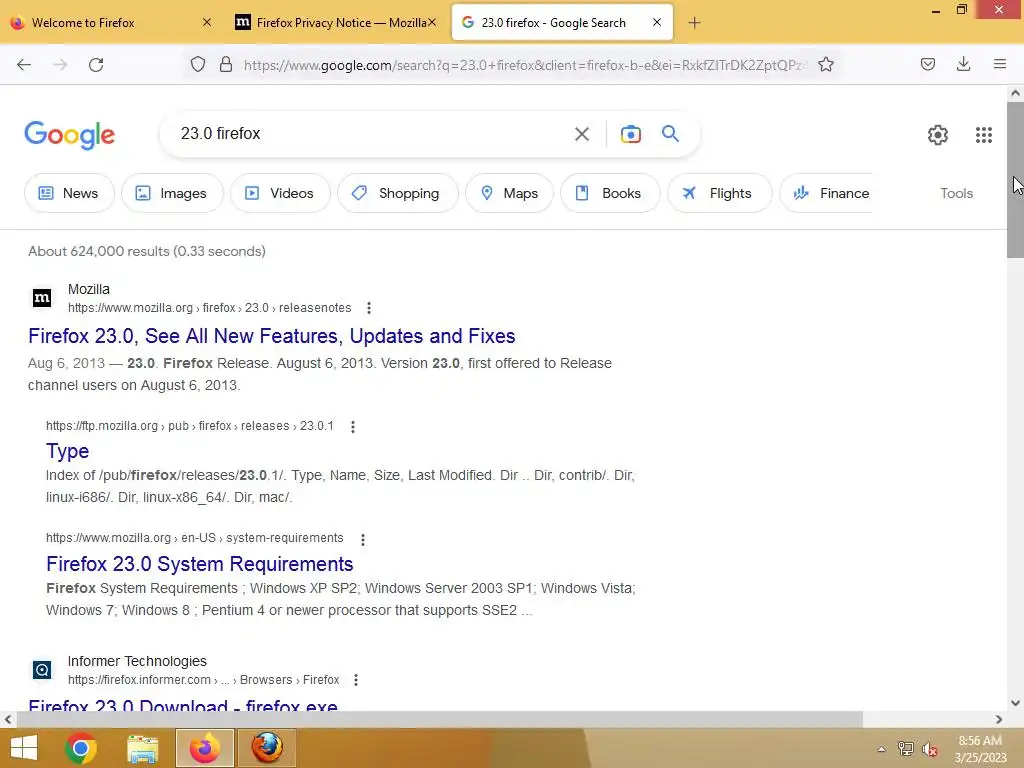1024x768 pixels.
Task: Filter results by Maps
Action: pos(509,193)
